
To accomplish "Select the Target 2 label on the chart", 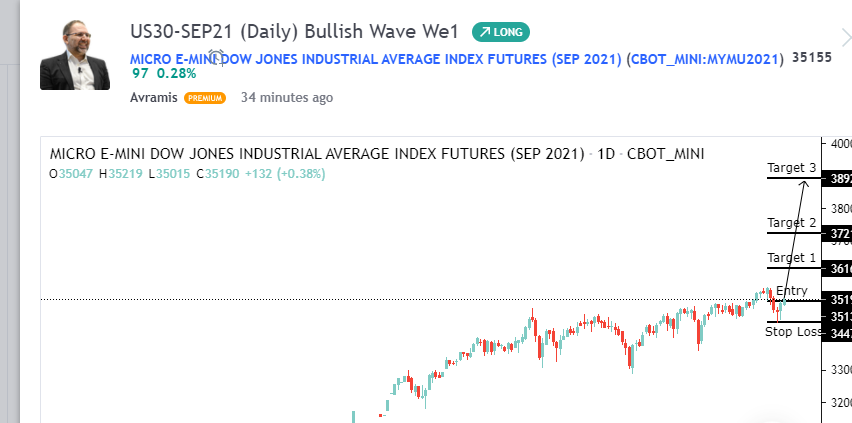I will tap(792, 222).
